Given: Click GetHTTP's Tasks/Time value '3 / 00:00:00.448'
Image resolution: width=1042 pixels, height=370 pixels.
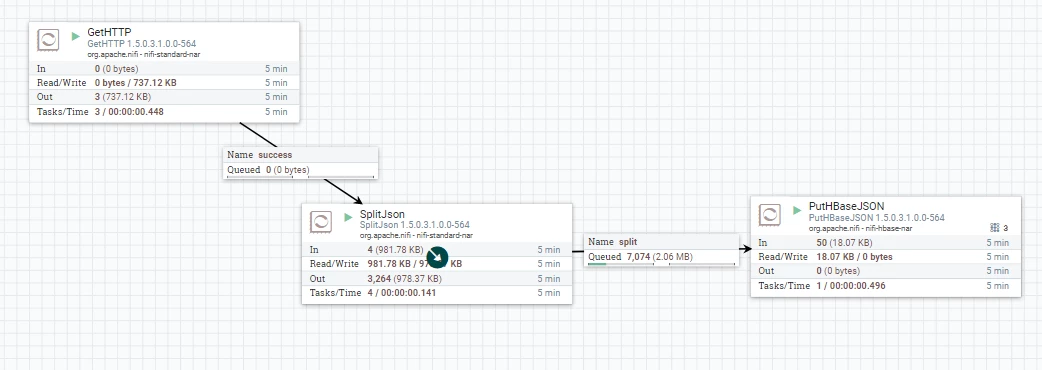Looking at the screenshot, I should tap(129, 112).
